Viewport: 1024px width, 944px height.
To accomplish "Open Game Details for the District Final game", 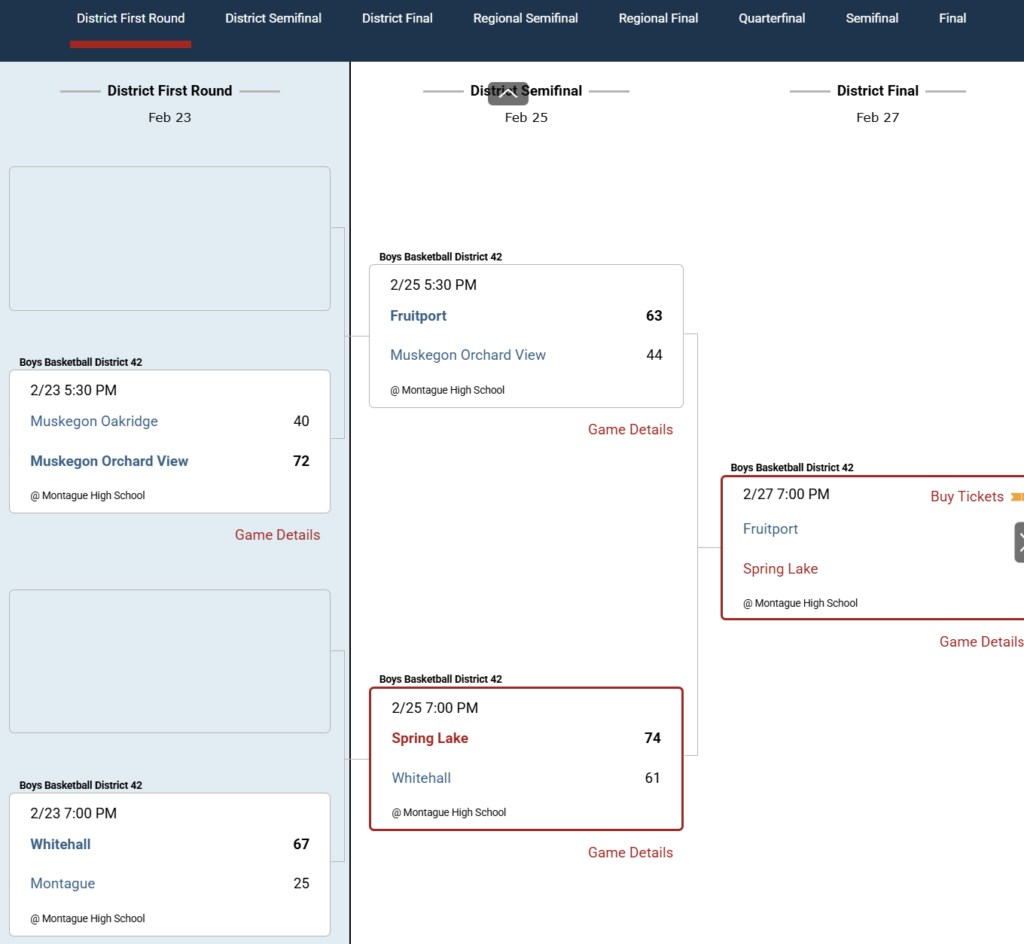I will click(980, 642).
